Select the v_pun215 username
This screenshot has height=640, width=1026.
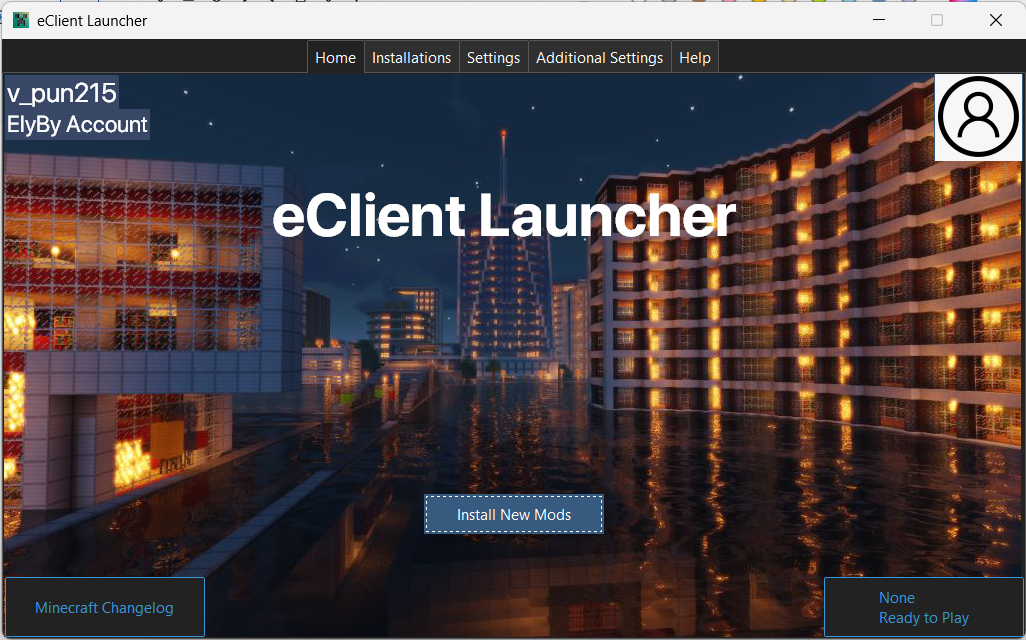60,92
